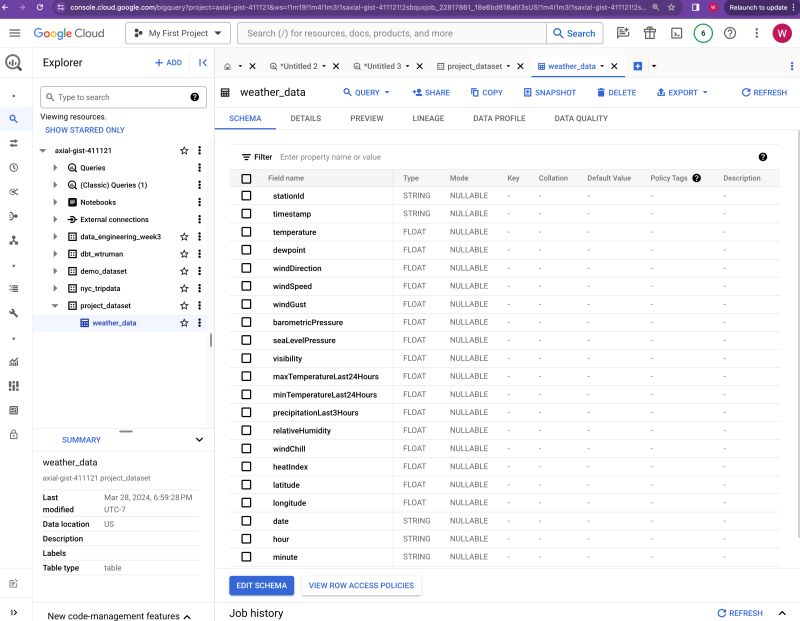Screen dimensions: 800x621
Task: Check the stationId field checkbox
Action: [246, 195]
